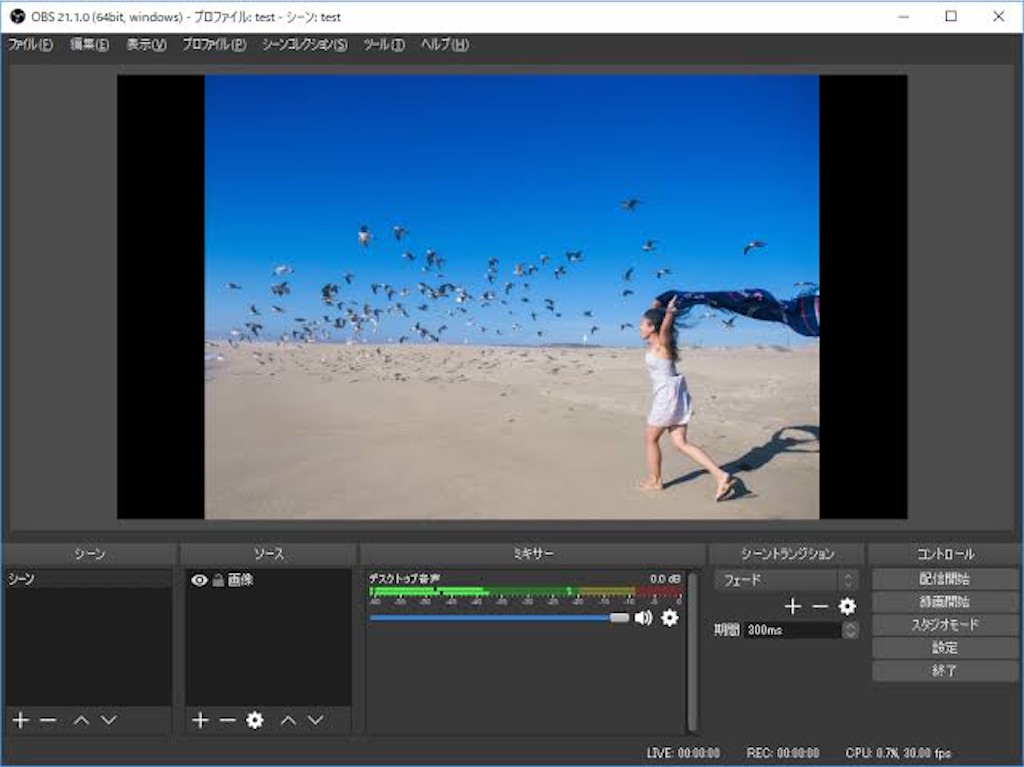Open transition properties gear icon

[847, 606]
